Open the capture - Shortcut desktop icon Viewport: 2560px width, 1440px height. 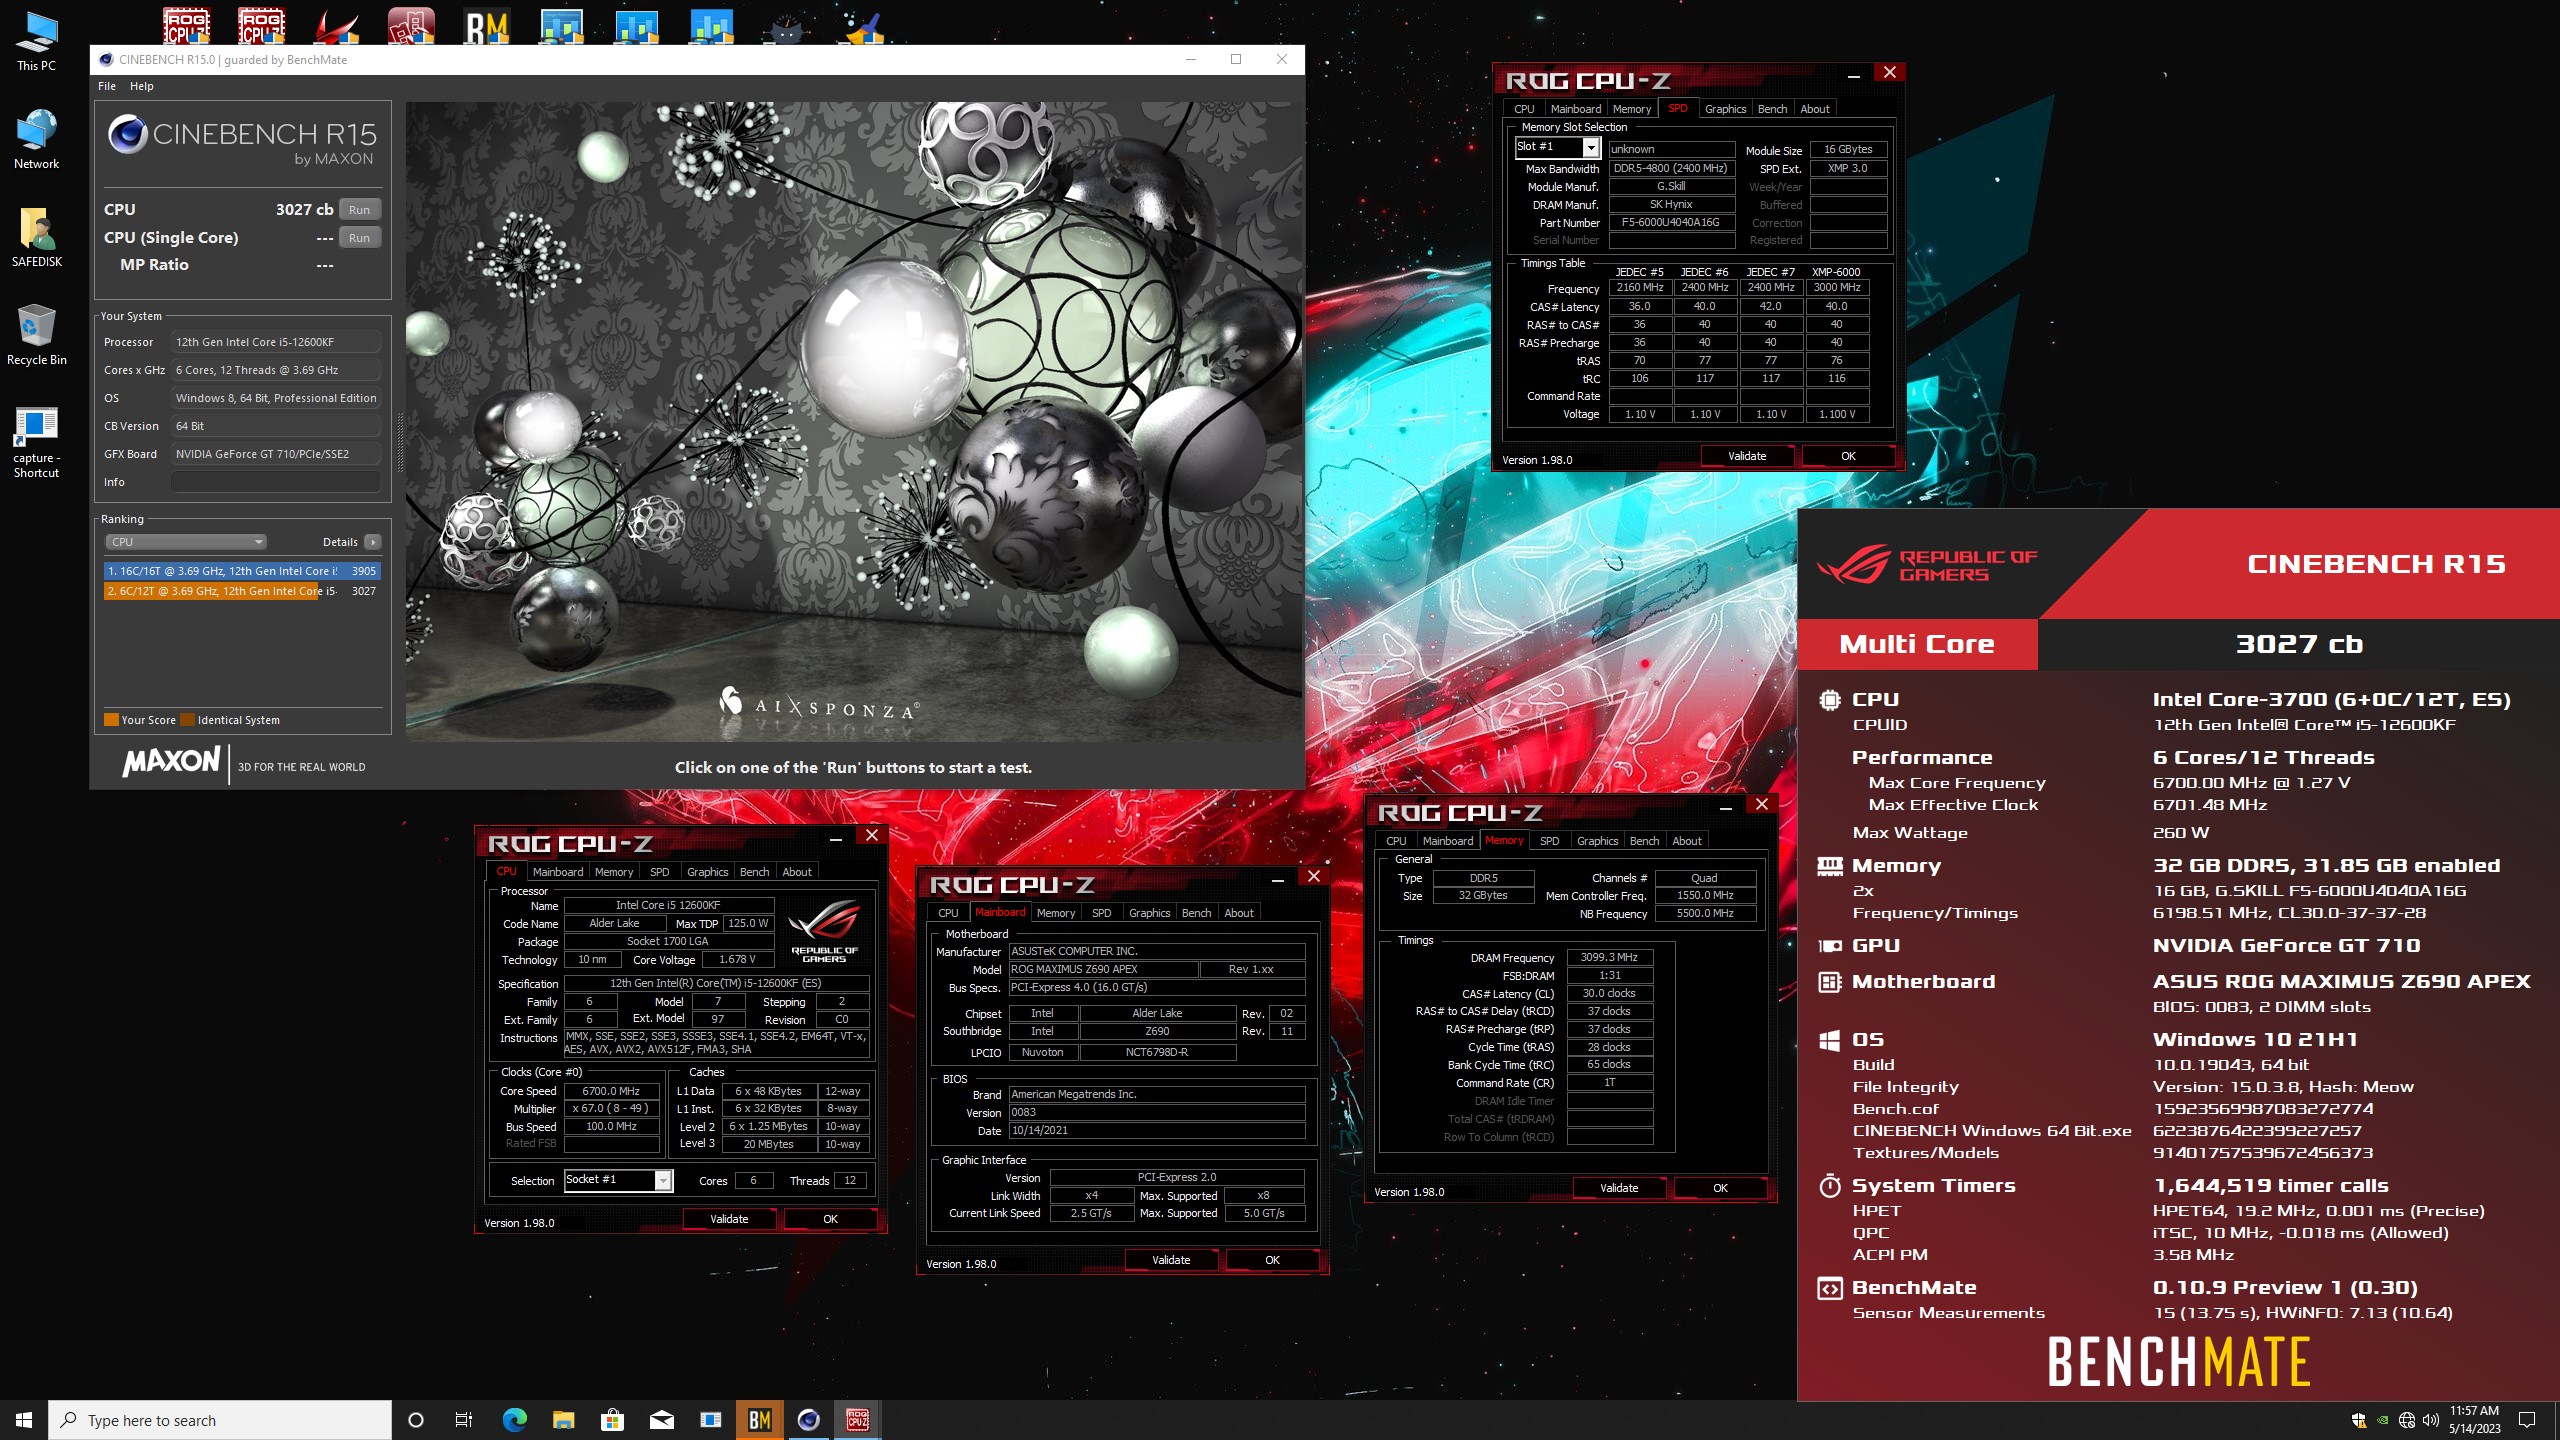pyautogui.click(x=37, y=441)
